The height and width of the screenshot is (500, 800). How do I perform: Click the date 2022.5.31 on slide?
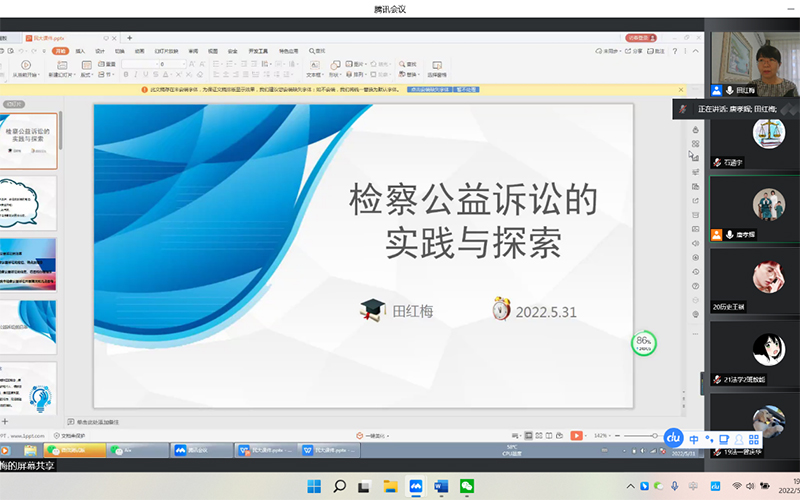(546, 312)
